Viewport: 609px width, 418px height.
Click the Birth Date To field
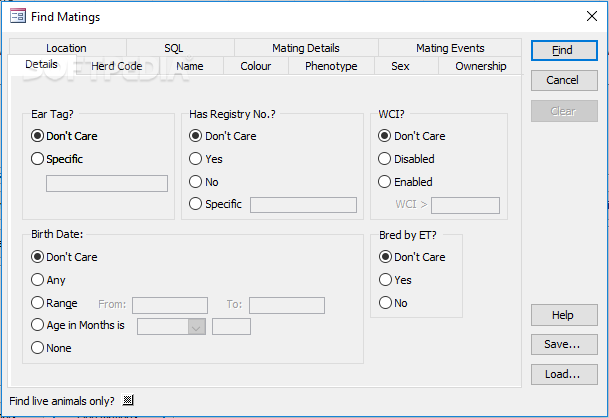(x=287, y=305)
